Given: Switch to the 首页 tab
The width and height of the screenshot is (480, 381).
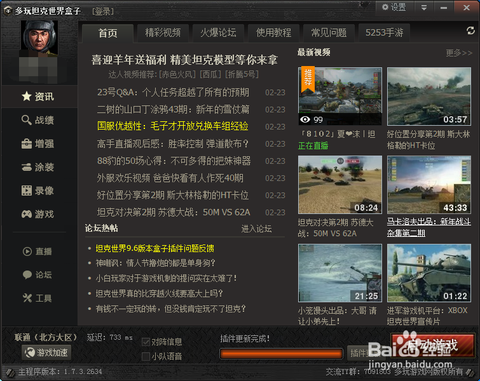Looking at the screenshot, I should pyautogui.click(x=108, y=33).
